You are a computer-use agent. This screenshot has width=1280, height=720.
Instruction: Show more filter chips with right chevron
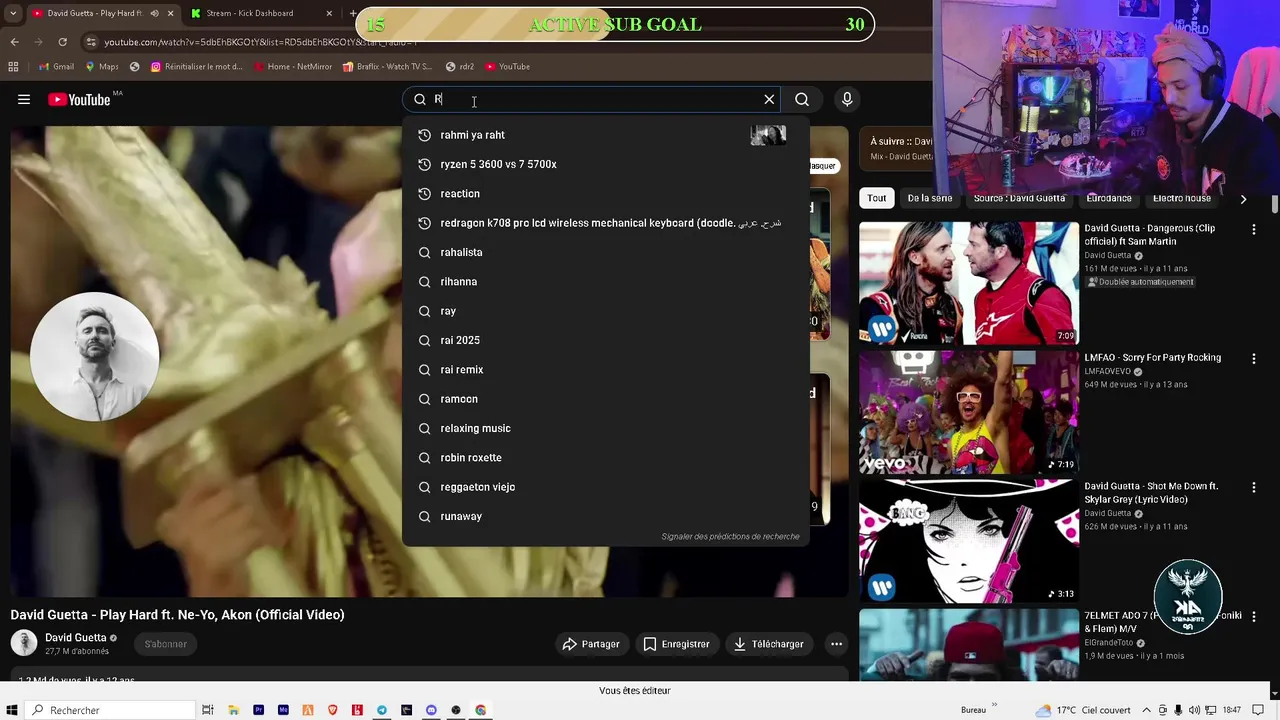click(x=1243, y=199)
